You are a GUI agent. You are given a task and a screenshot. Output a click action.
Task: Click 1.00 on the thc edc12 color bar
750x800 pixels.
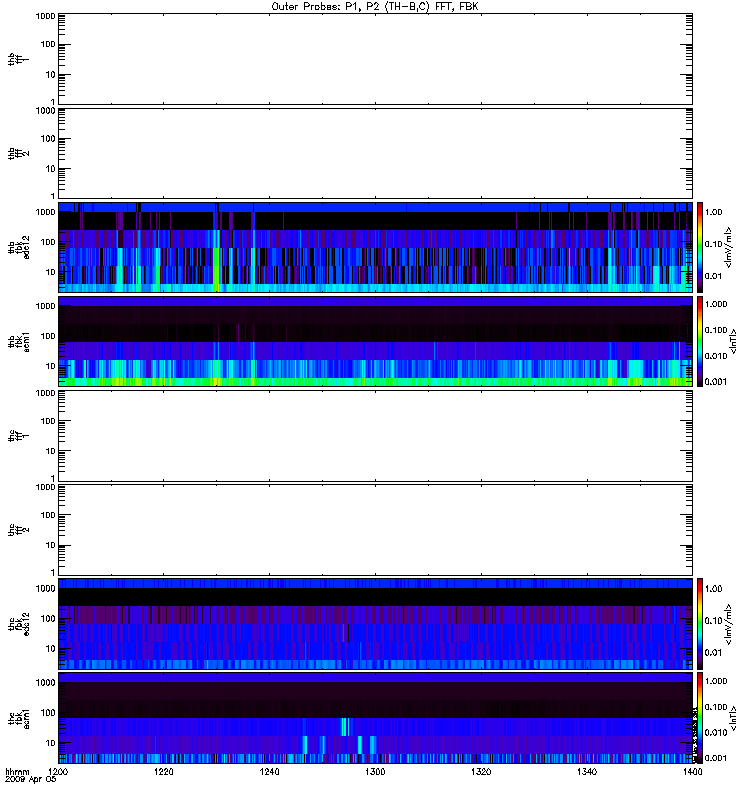(x=714, y=589)
